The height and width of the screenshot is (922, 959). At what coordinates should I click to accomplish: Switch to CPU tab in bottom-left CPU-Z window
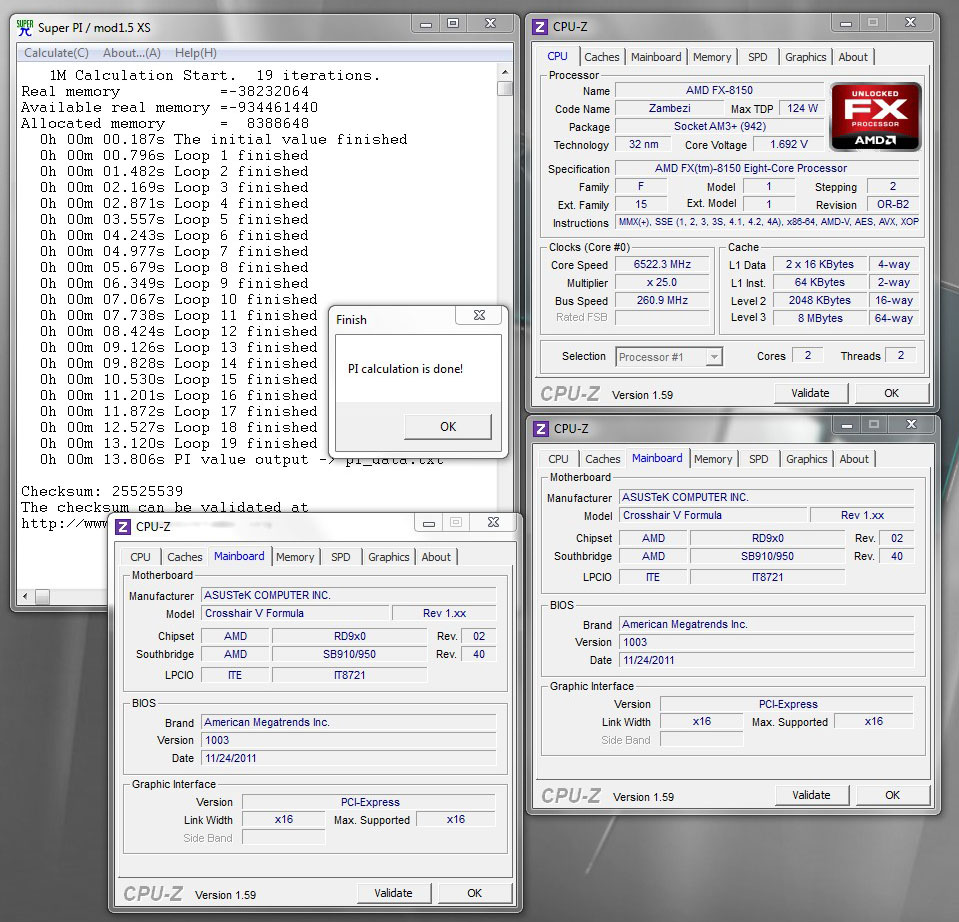pos(140,557)
